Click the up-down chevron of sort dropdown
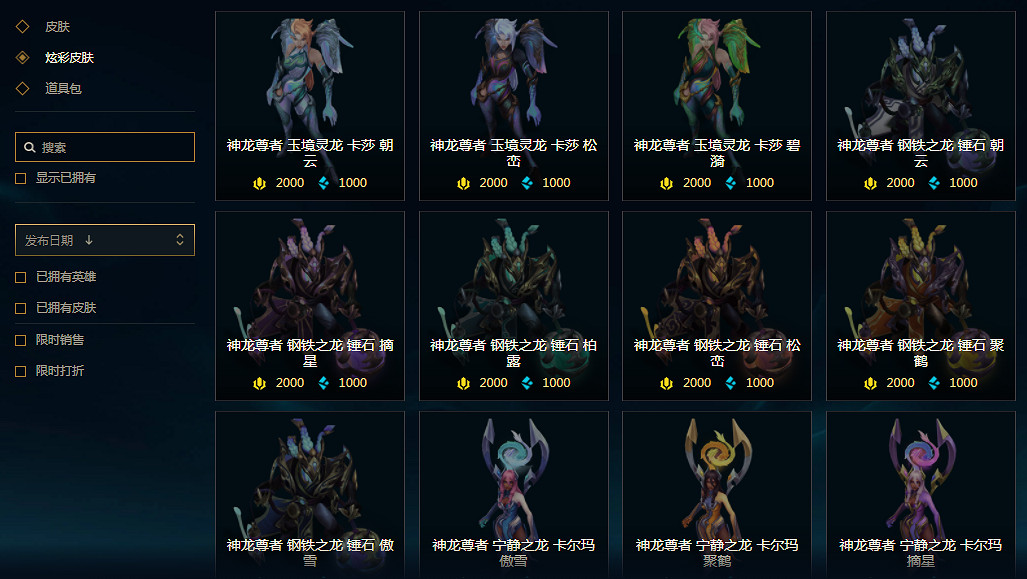The height and width of the screenshot is (579, 1027). (180, 240)
